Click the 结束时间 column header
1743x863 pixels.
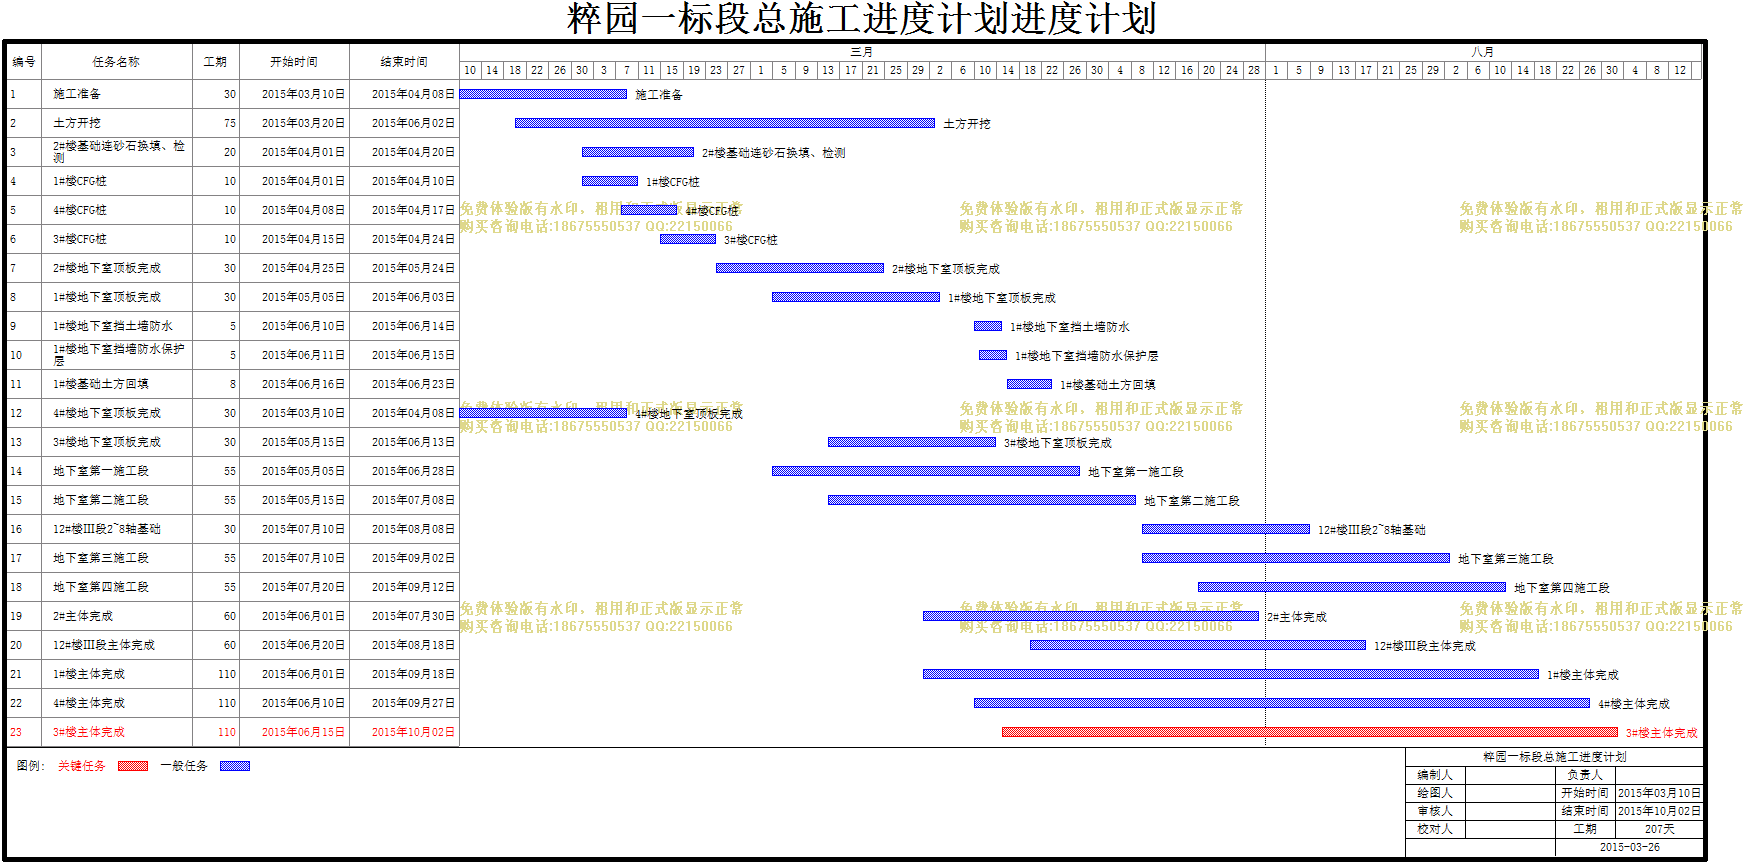click(404, 62)
